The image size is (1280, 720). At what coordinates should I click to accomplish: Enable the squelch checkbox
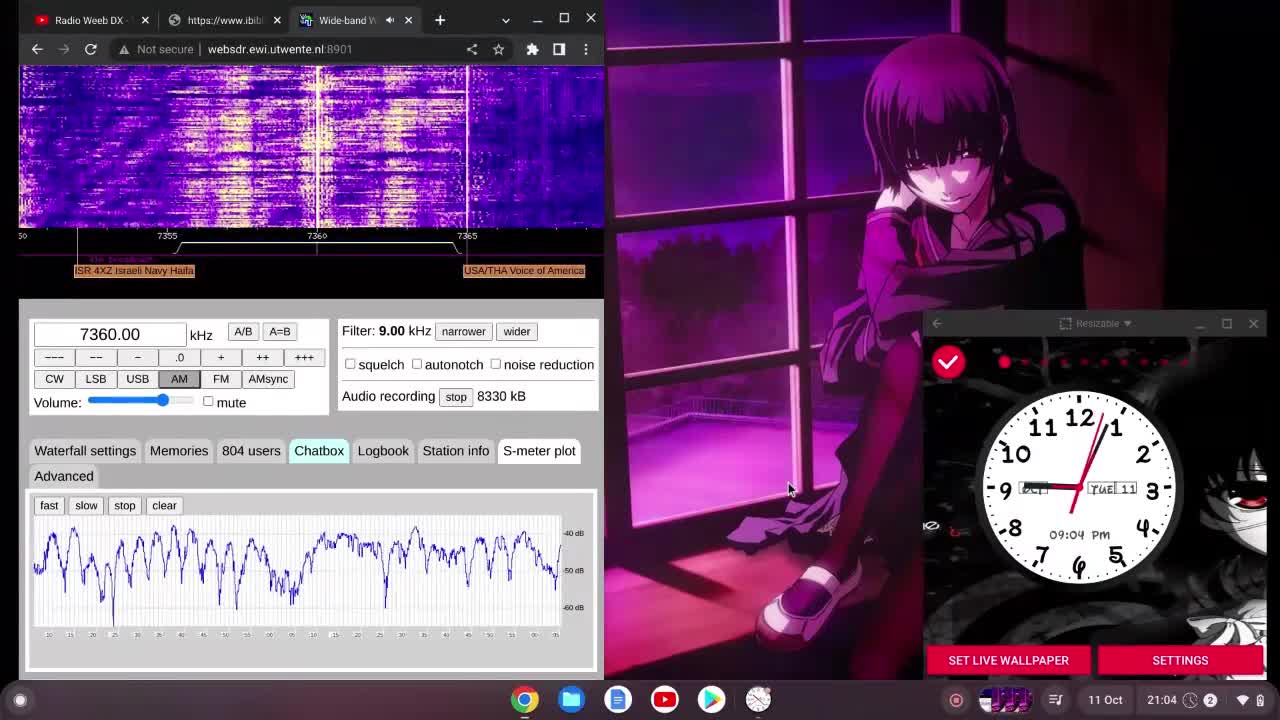[350, 364]
